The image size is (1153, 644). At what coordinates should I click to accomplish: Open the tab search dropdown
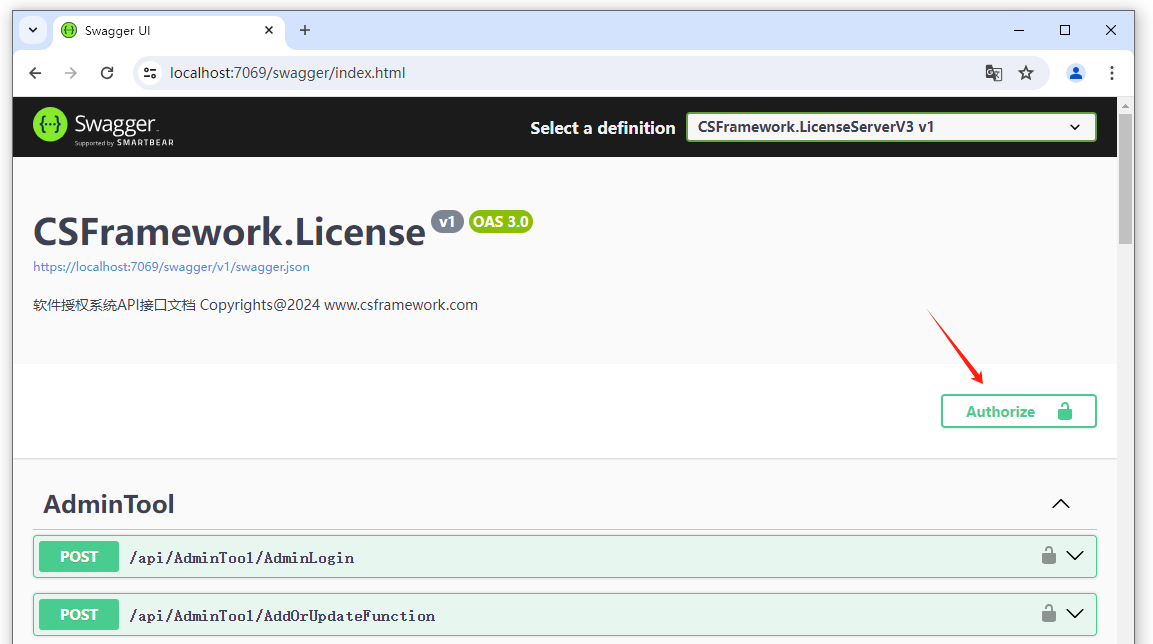33,30
